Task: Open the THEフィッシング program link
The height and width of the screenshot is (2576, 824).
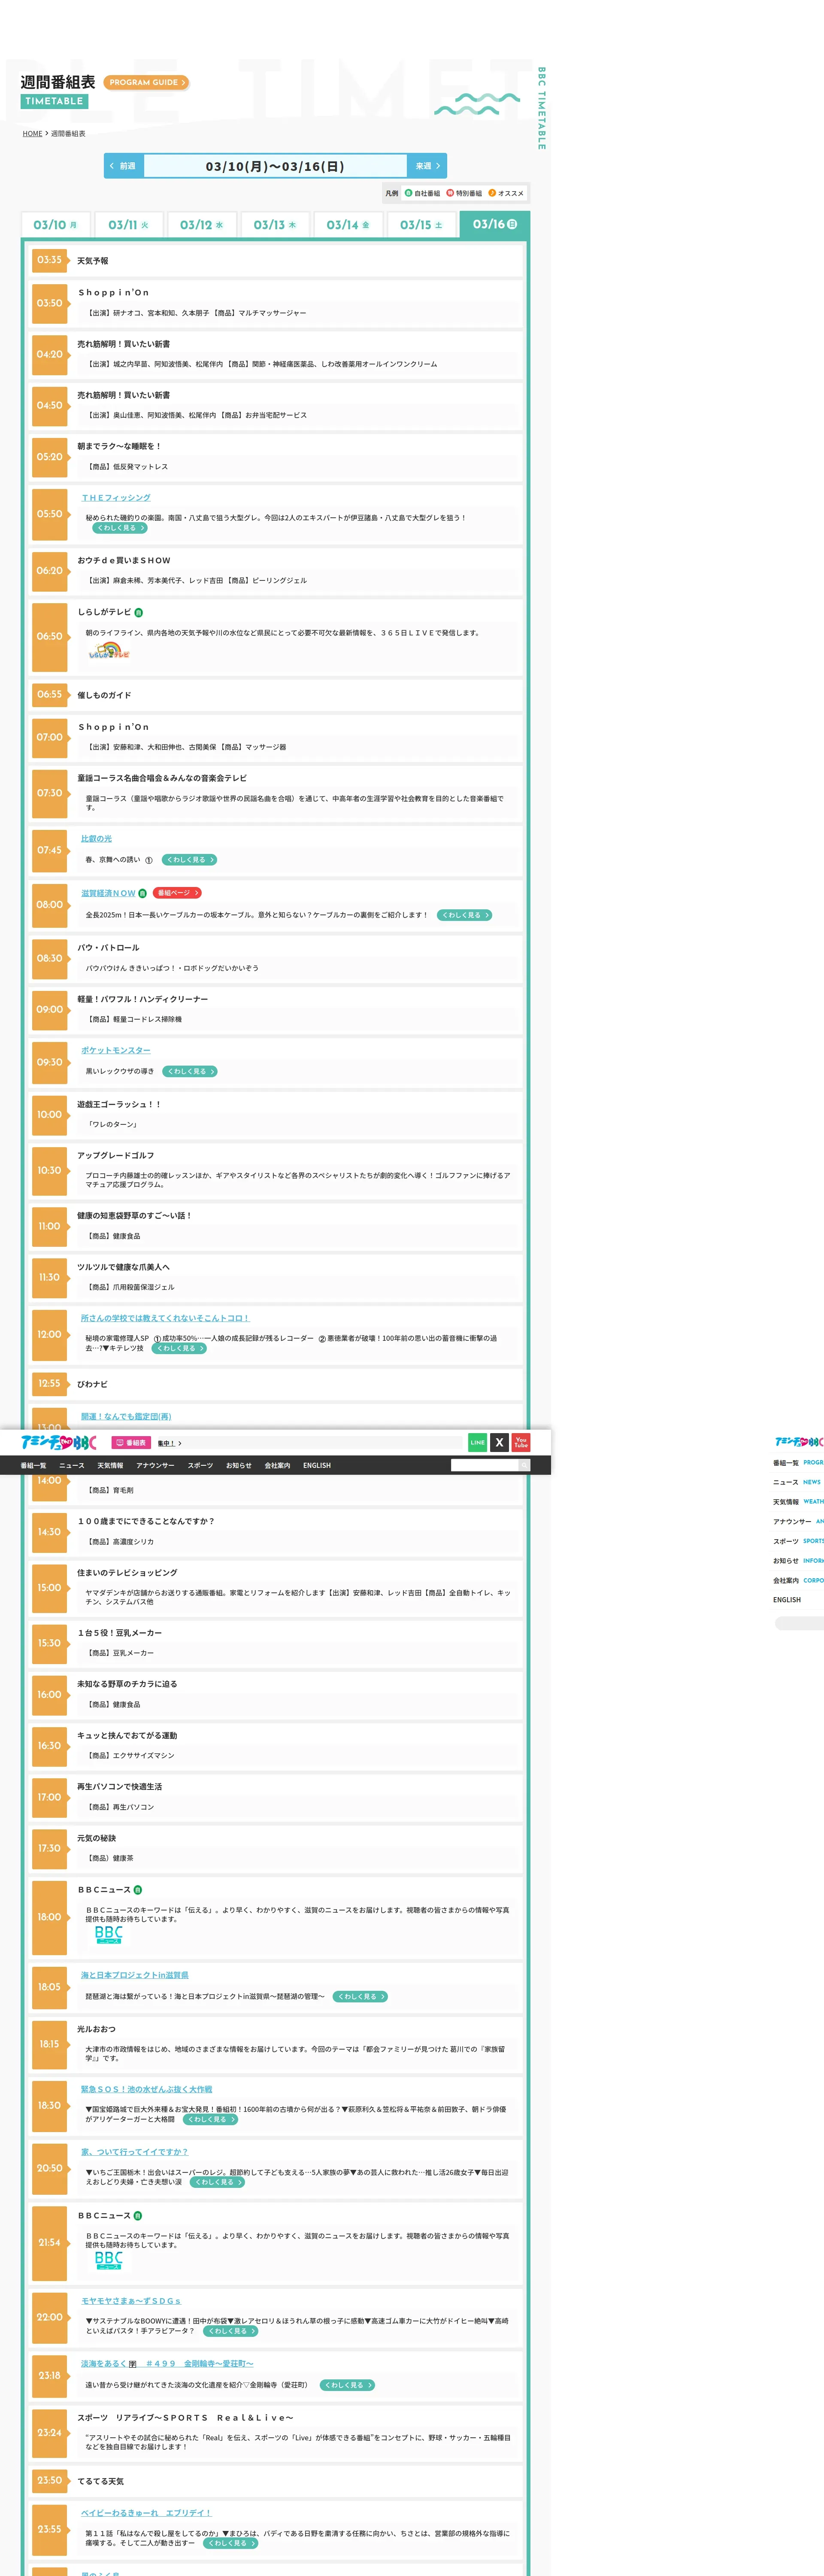Action: pos(116,498)
